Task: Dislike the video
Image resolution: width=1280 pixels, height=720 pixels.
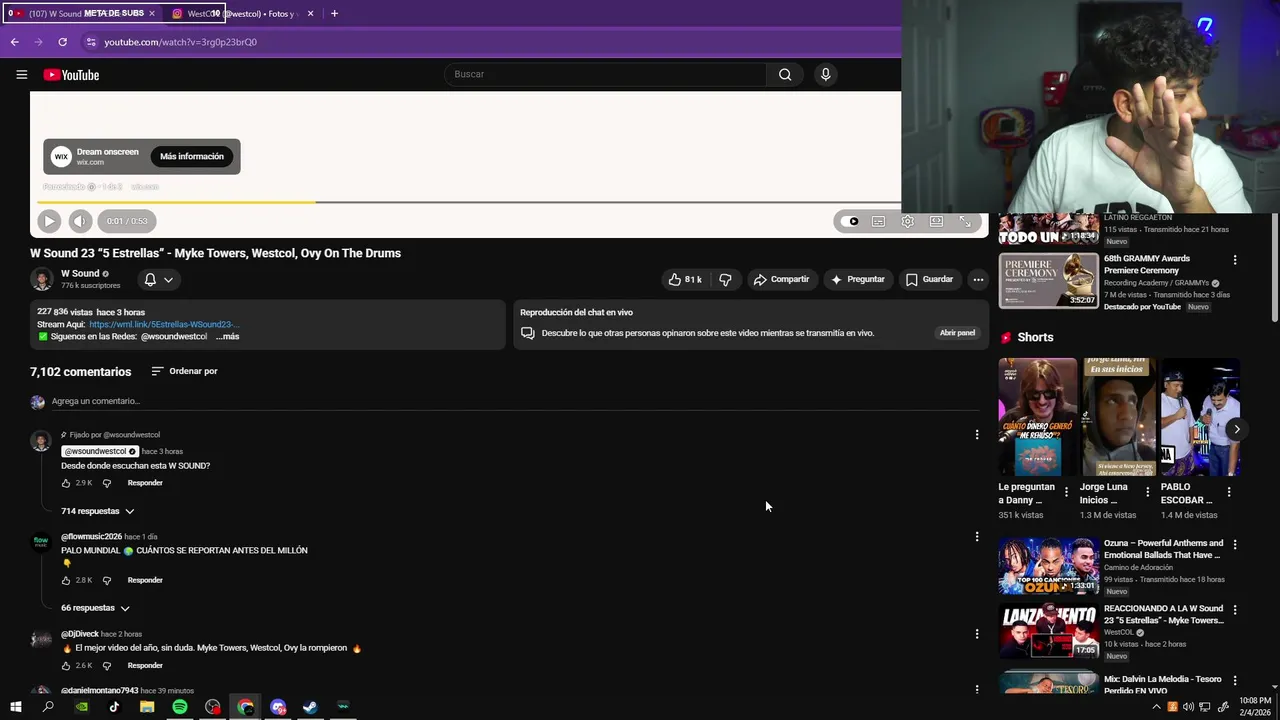Action: [x=726, y=280]
